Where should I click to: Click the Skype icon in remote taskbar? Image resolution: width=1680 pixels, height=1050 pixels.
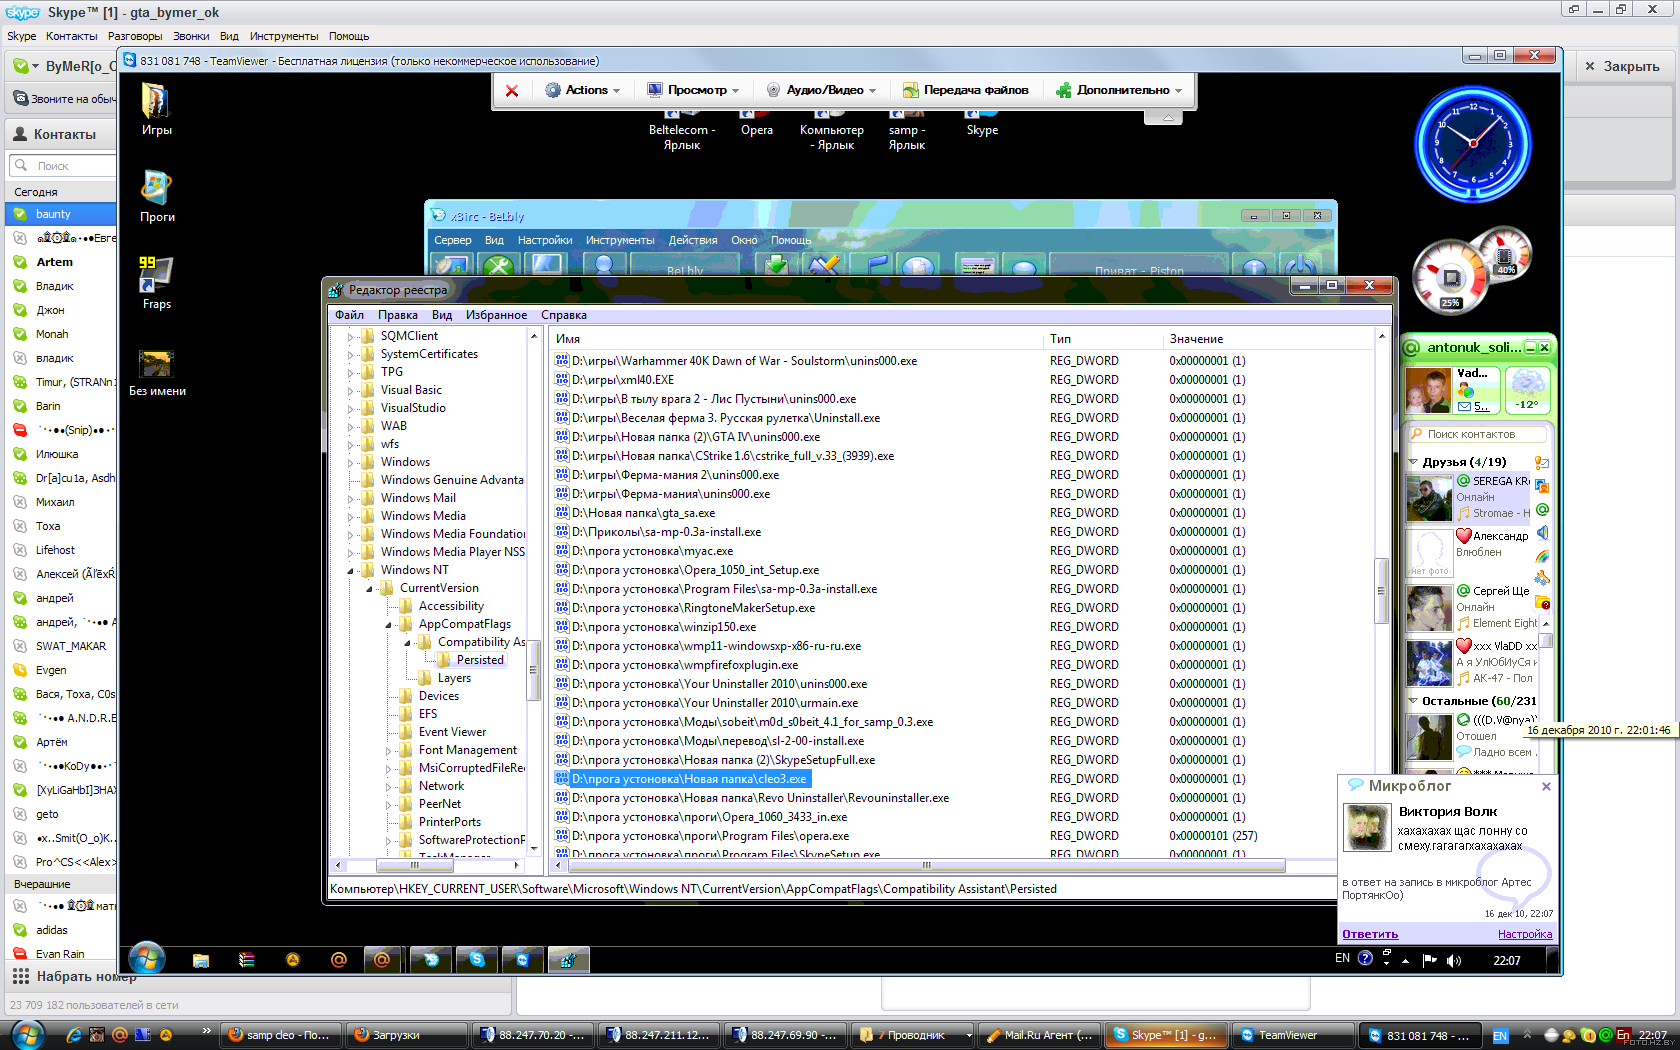(477, 960)
